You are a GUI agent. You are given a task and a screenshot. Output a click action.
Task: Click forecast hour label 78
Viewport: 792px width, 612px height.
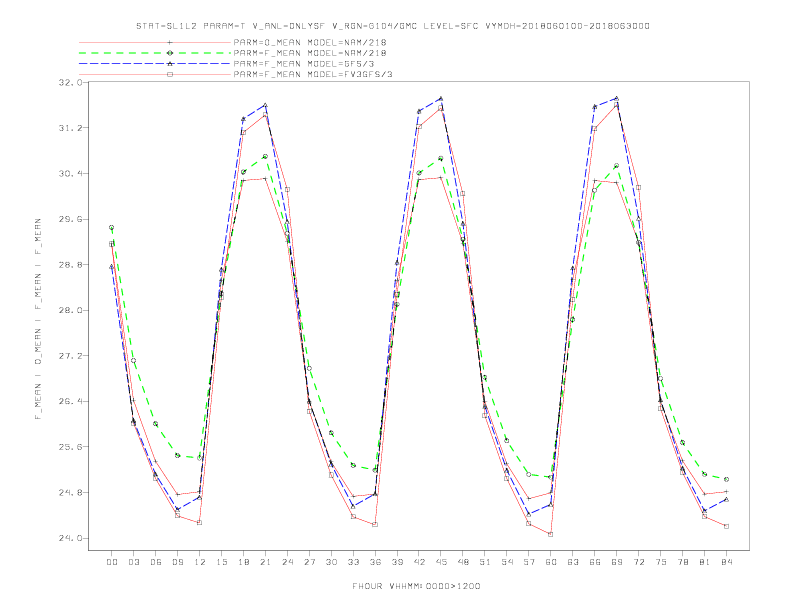point(683,562)
